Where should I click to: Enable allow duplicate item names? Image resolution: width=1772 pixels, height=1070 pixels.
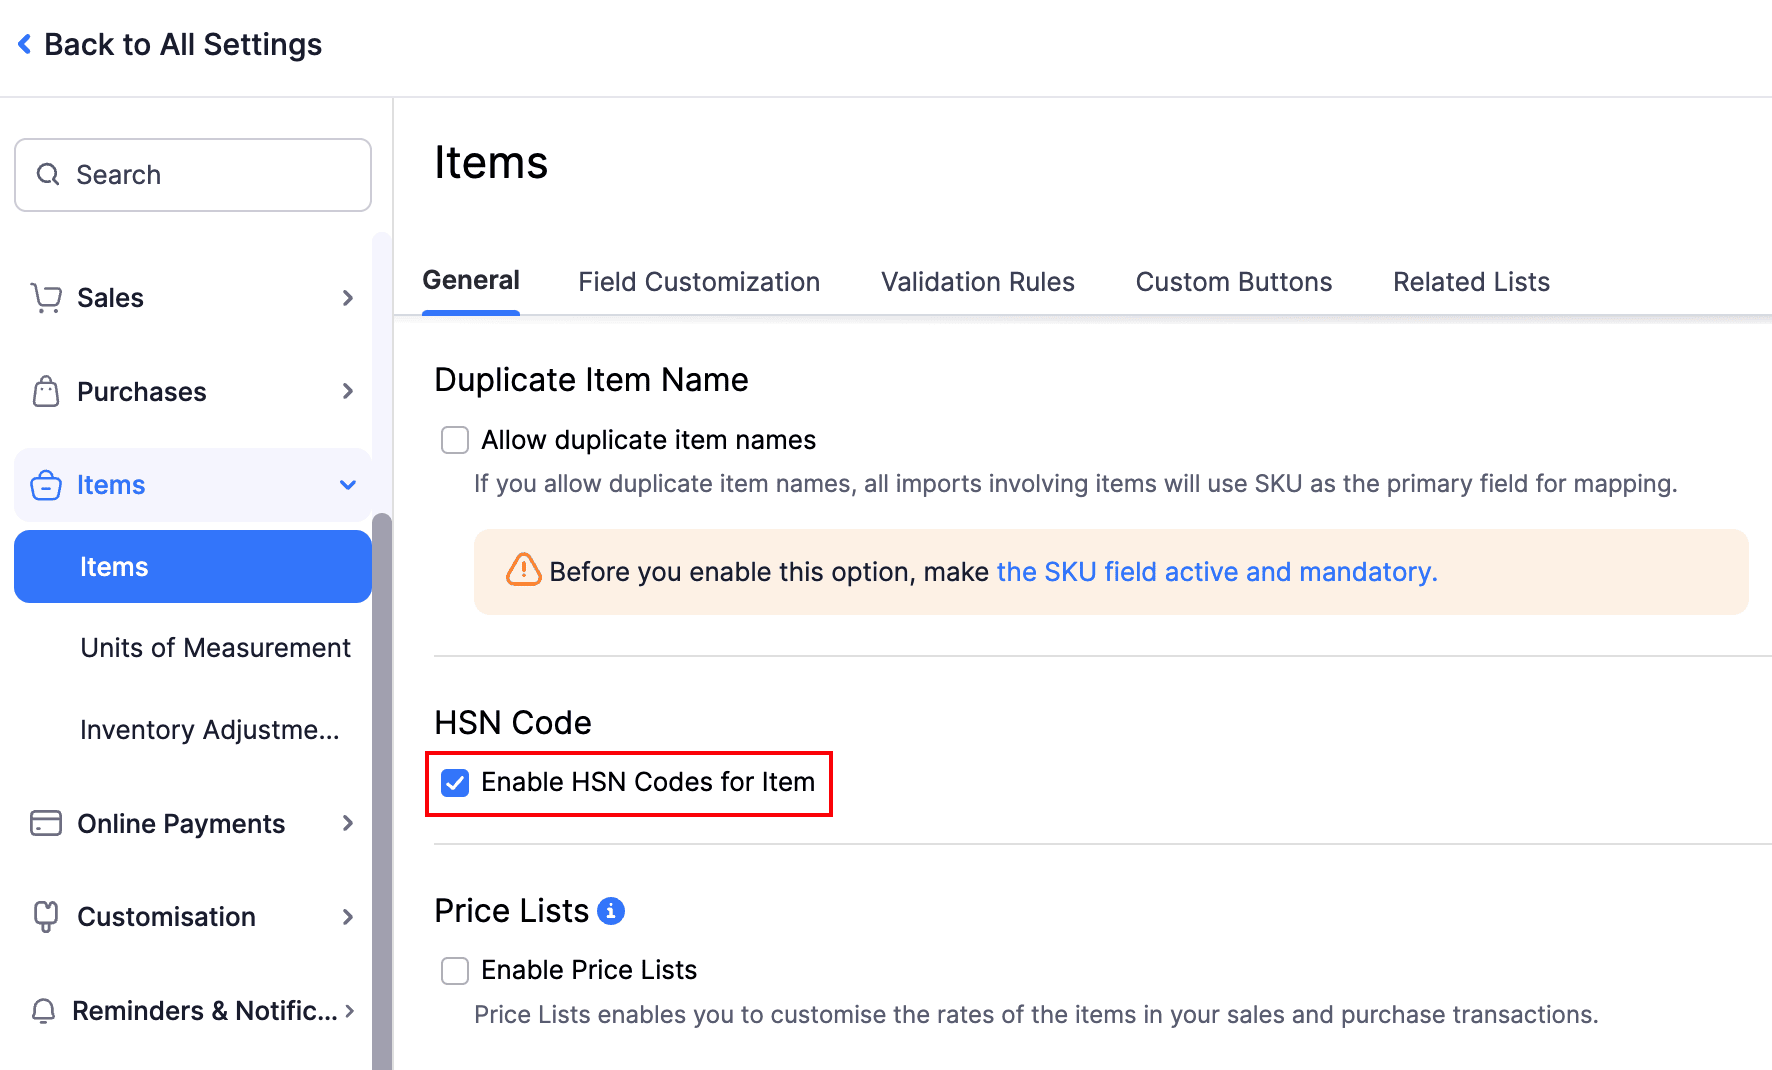(455, 439)
